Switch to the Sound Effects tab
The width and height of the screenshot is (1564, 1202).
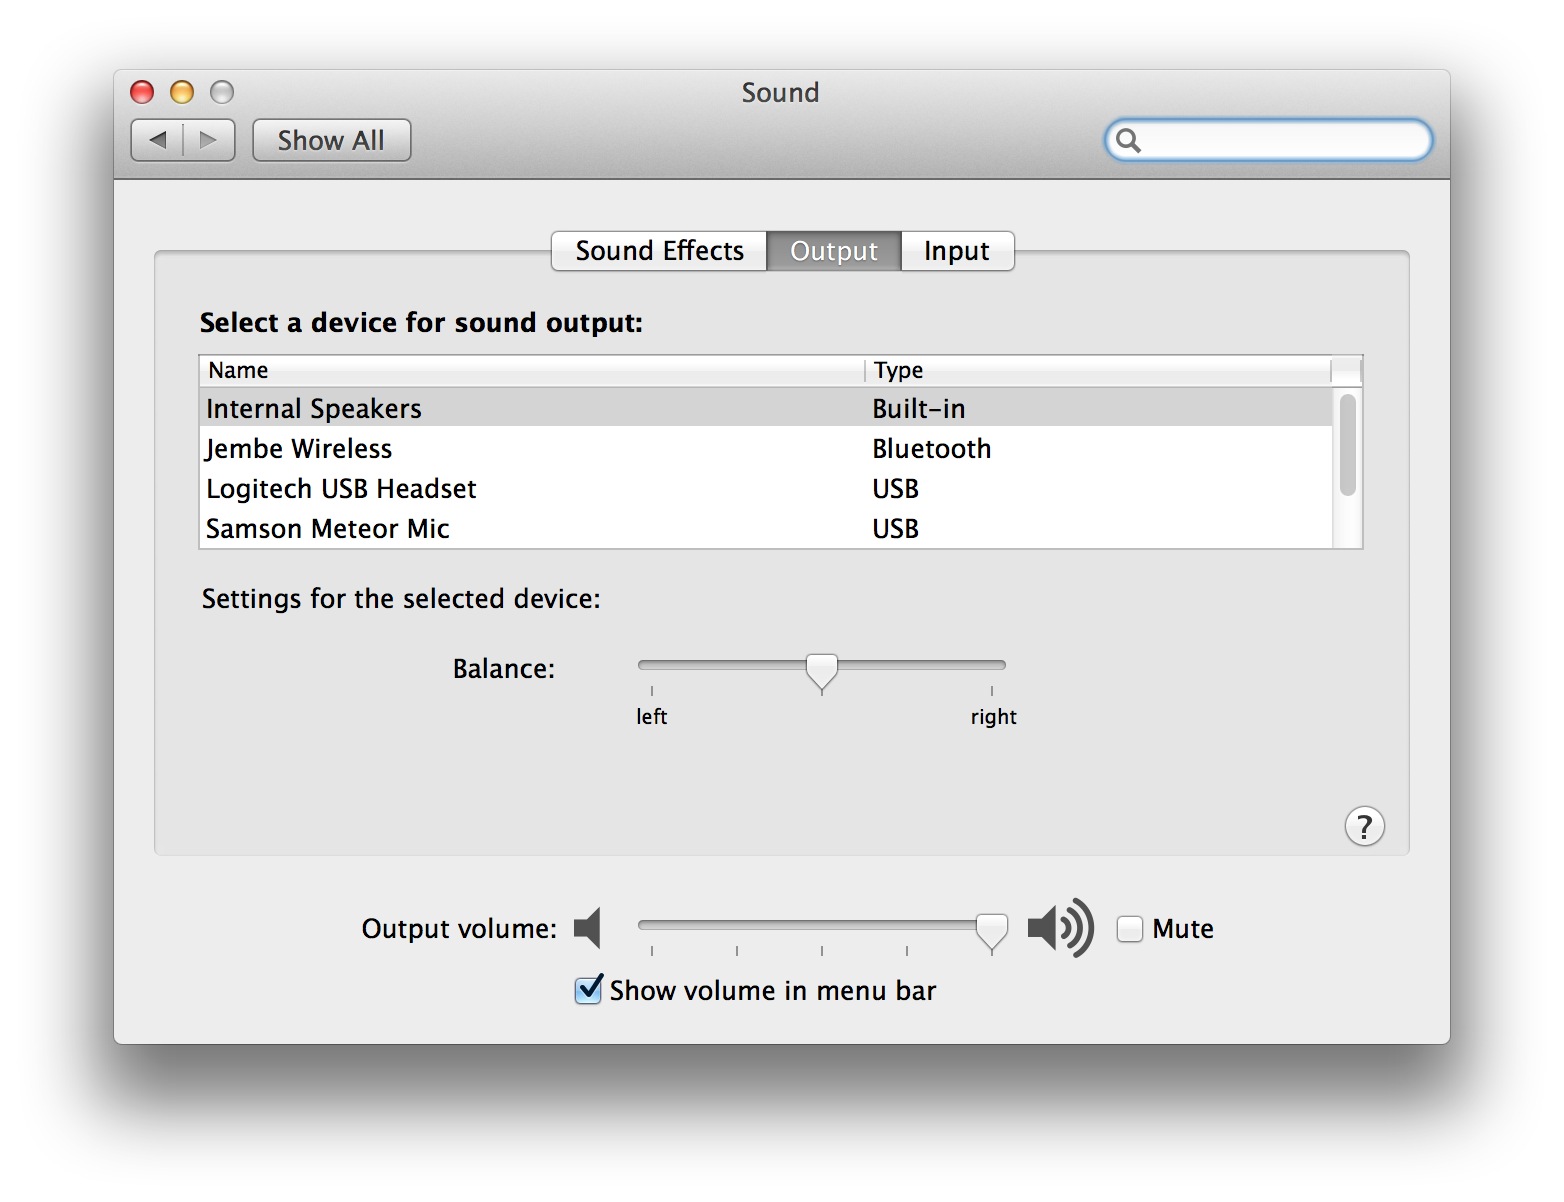[x=659, y=251]
